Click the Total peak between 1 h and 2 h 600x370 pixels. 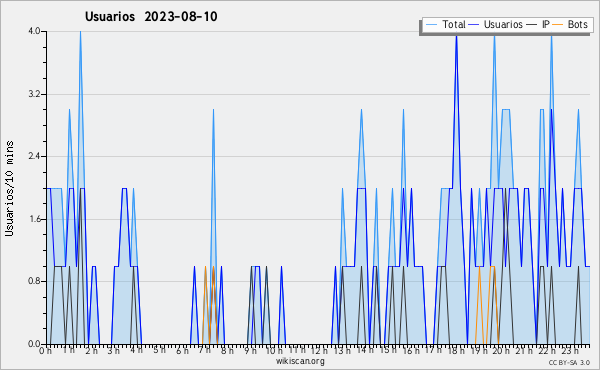coord(80,33)
